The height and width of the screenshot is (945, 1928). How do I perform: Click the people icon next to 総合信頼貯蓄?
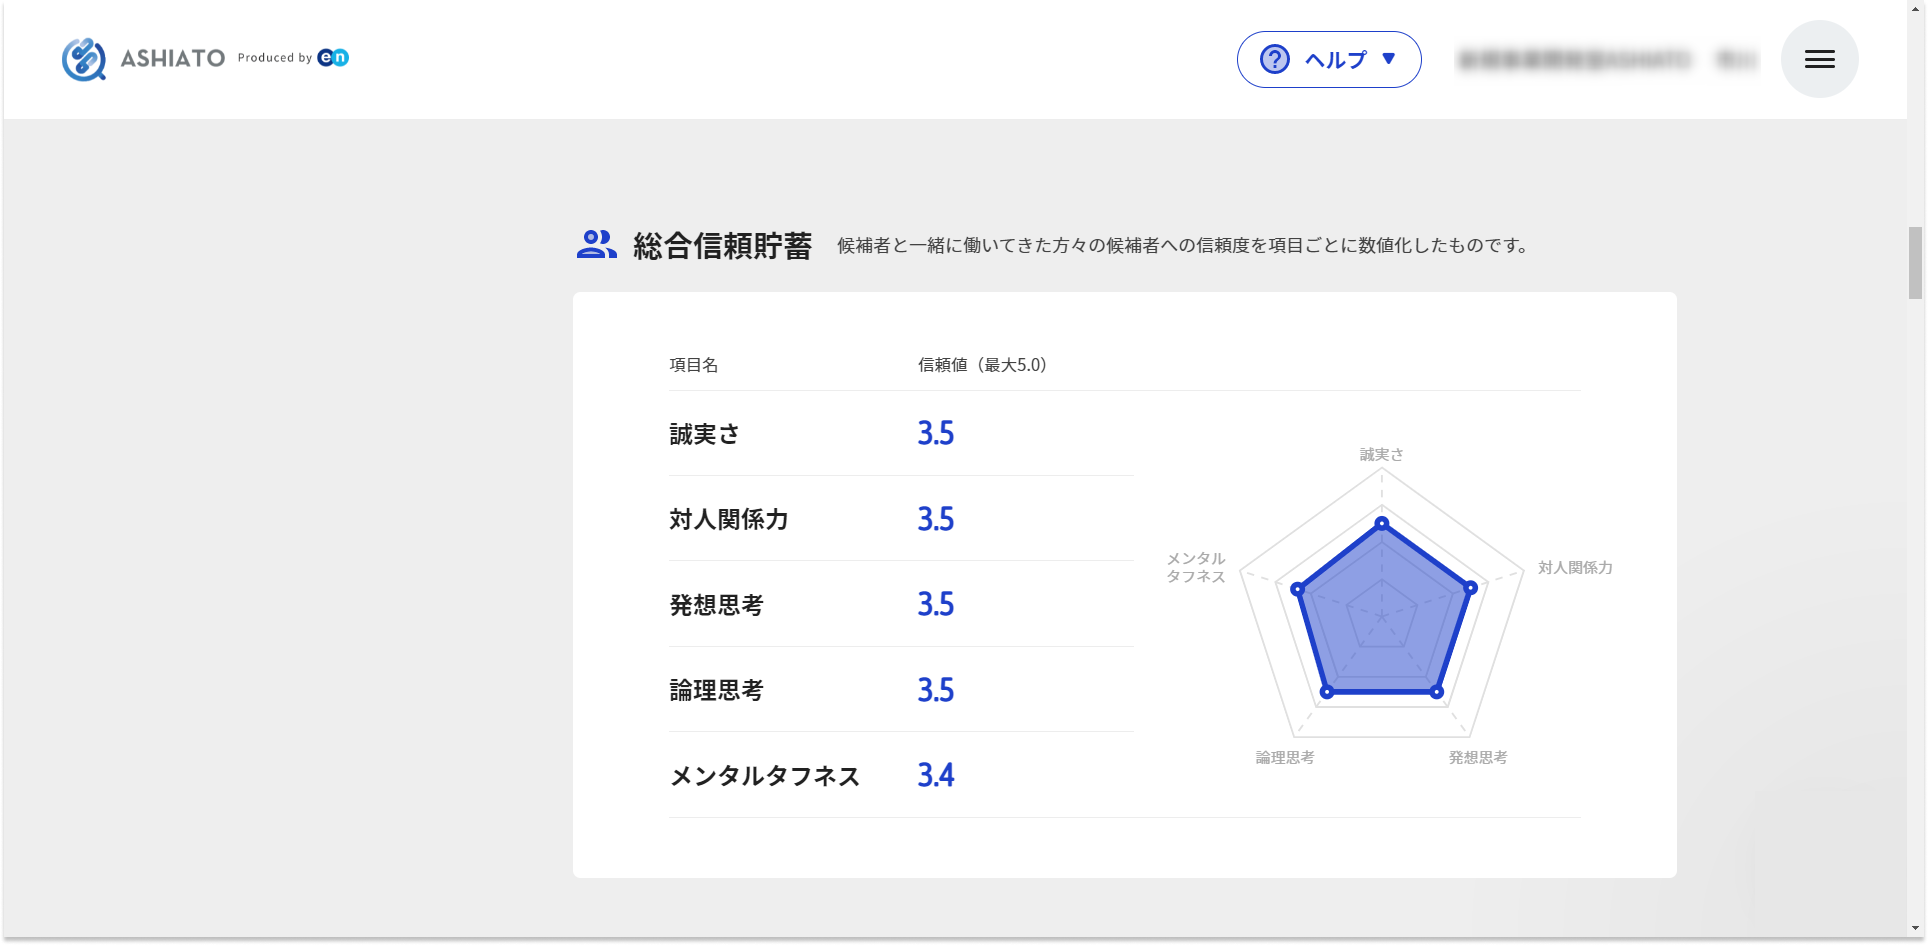point(594,243)
